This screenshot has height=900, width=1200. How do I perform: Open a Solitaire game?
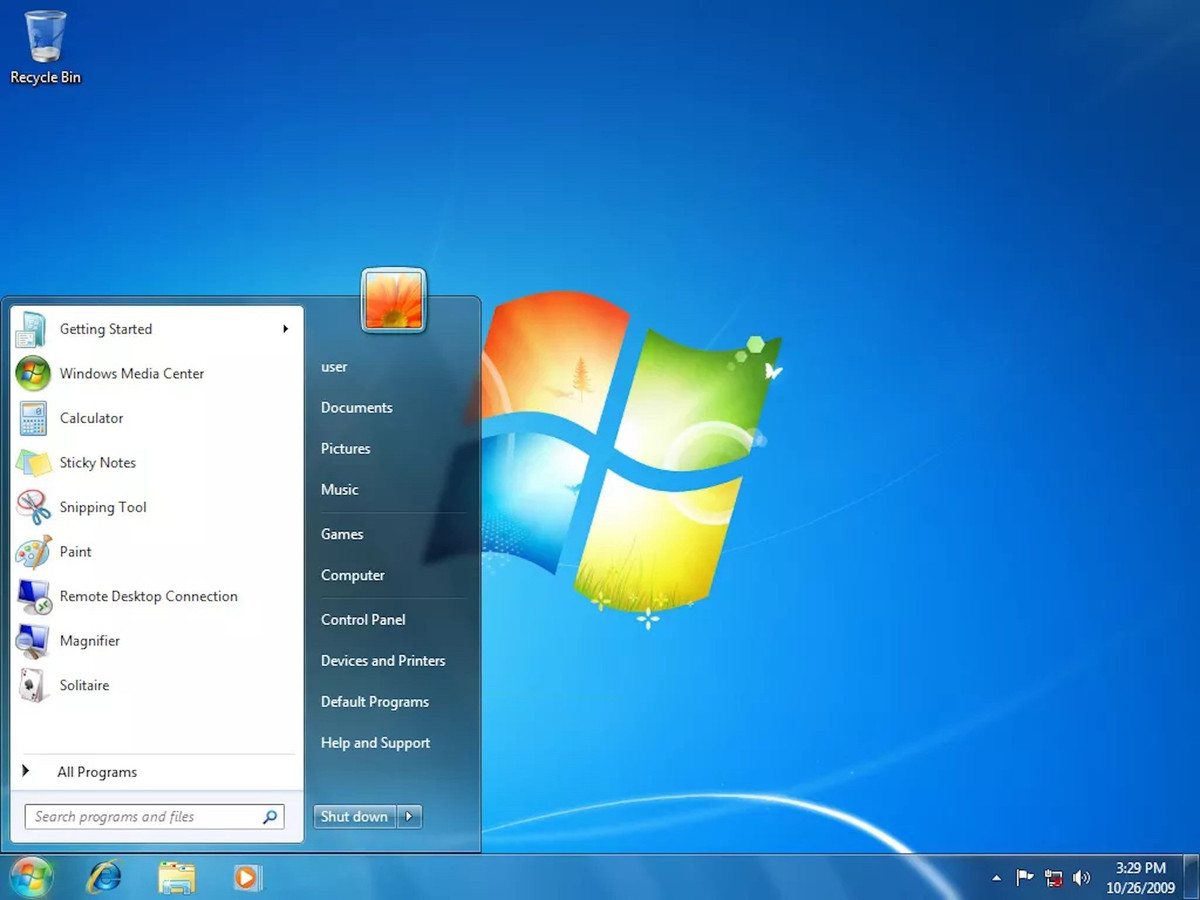[84, 685]
